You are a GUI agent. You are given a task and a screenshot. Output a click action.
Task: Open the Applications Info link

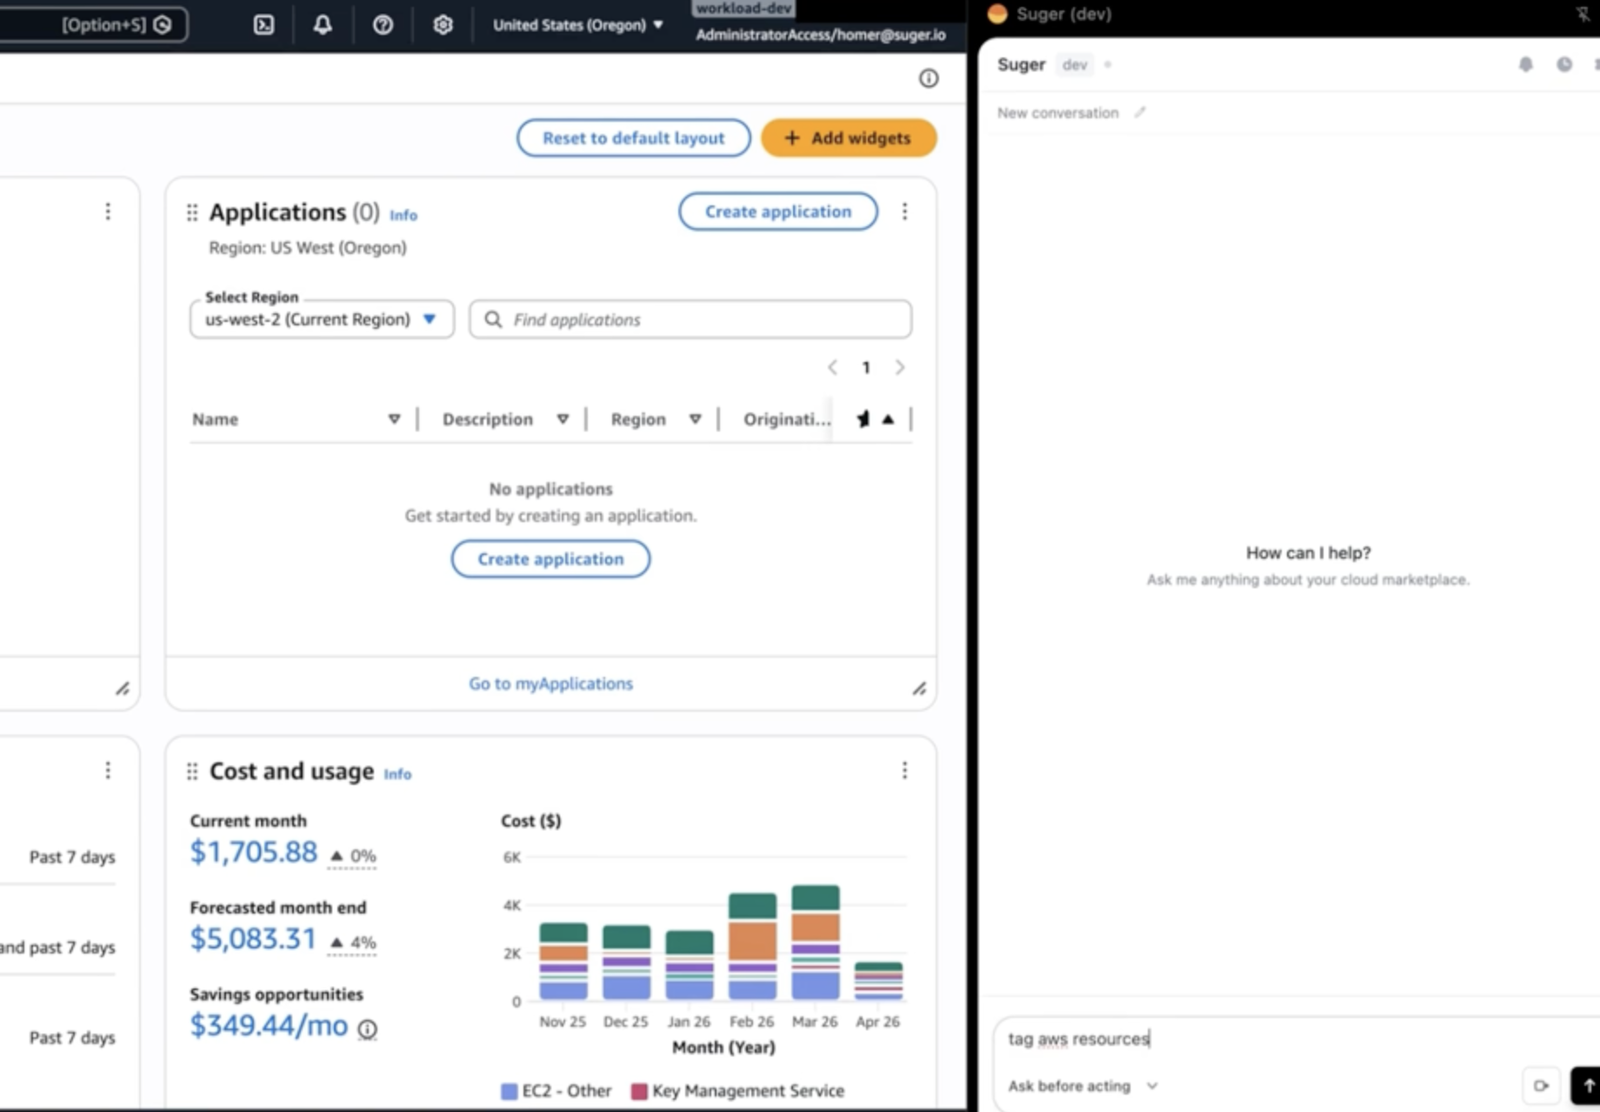click(404, 215)
